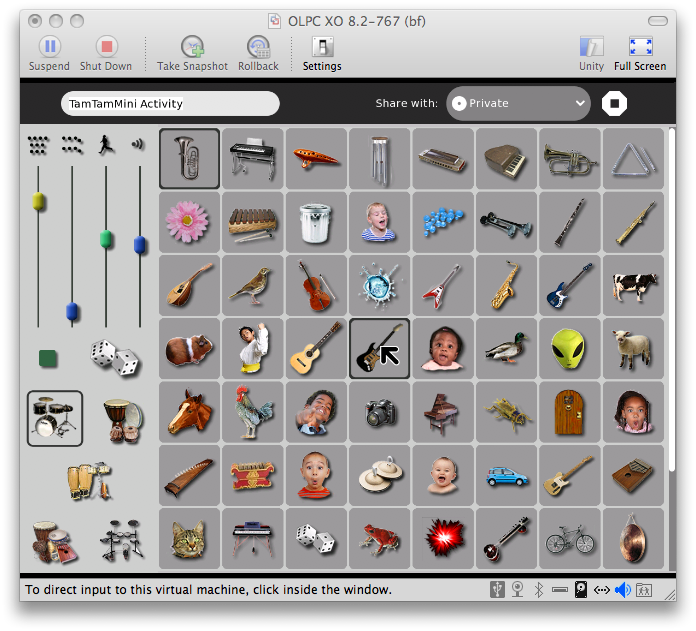Screen dimensions: 696x631
Task: Select the water splash sound
Action: coord(380,285)
